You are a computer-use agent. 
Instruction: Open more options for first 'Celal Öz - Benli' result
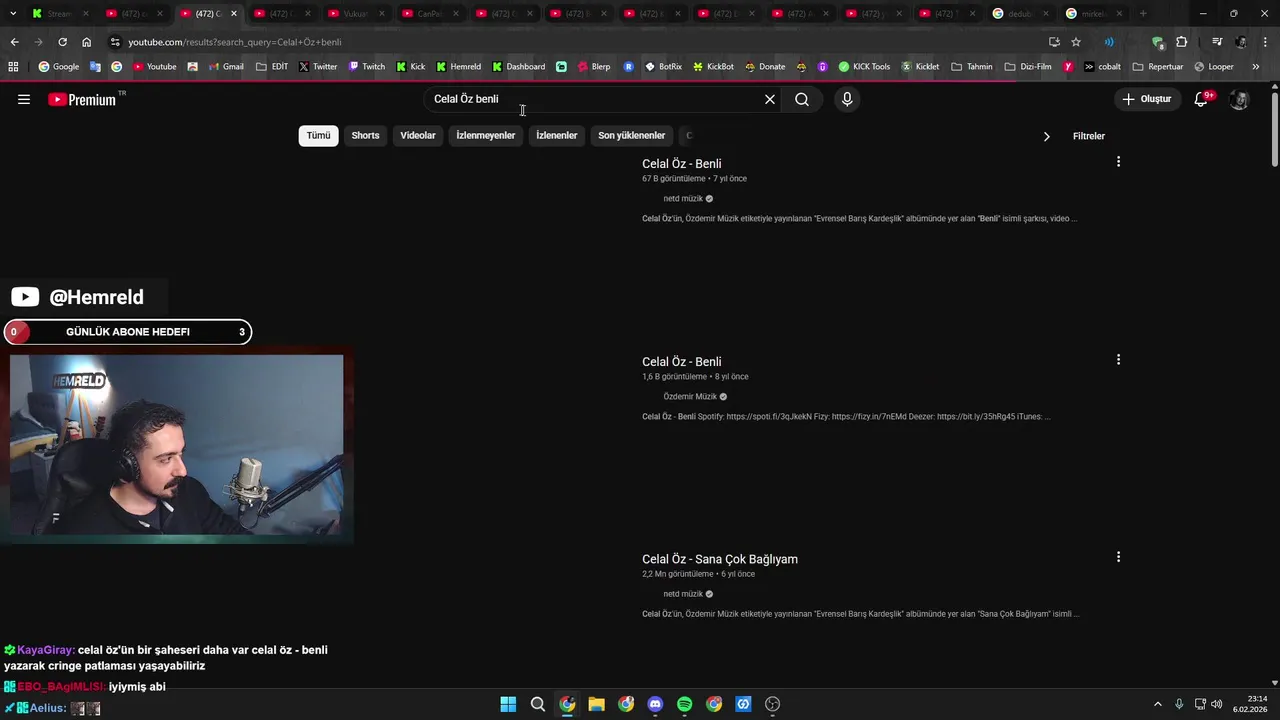[x=1118, y=162]
